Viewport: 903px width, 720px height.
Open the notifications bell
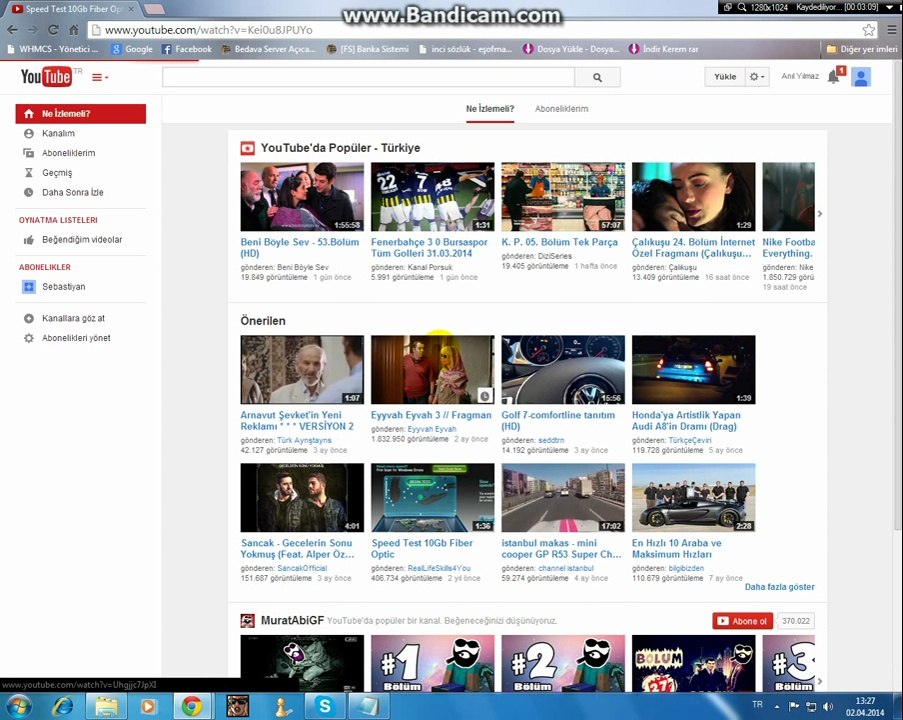pyautogui.click(x=834, y=76)
